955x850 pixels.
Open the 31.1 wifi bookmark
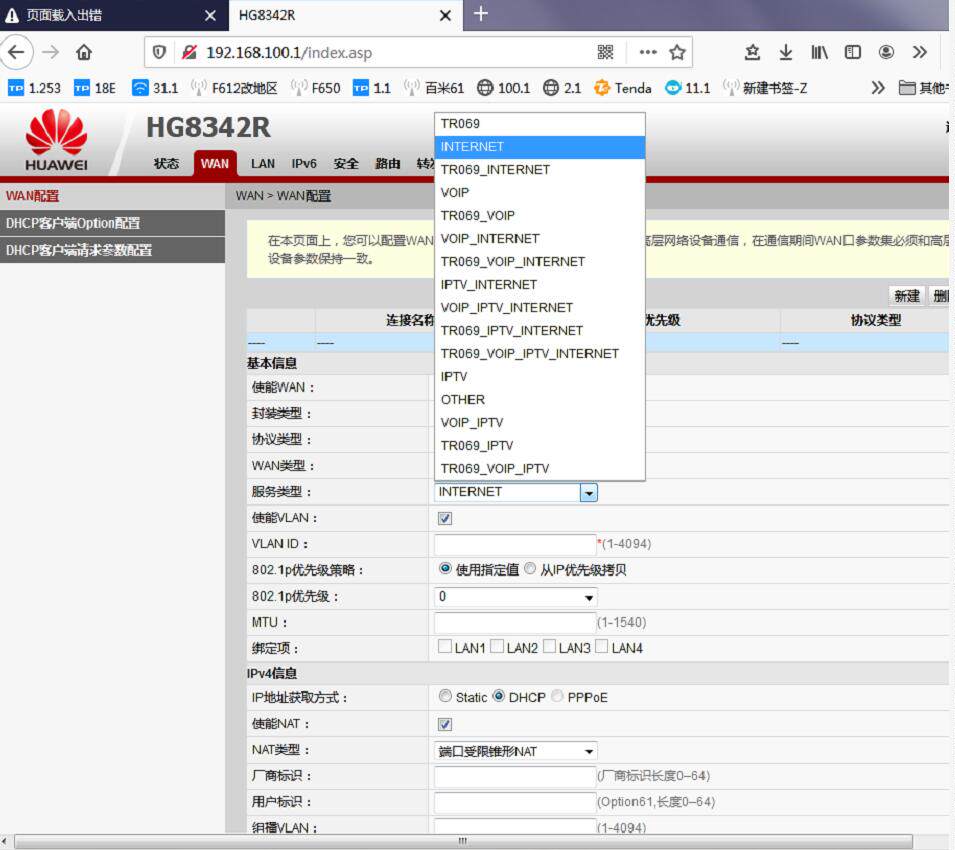coord(155,88)
